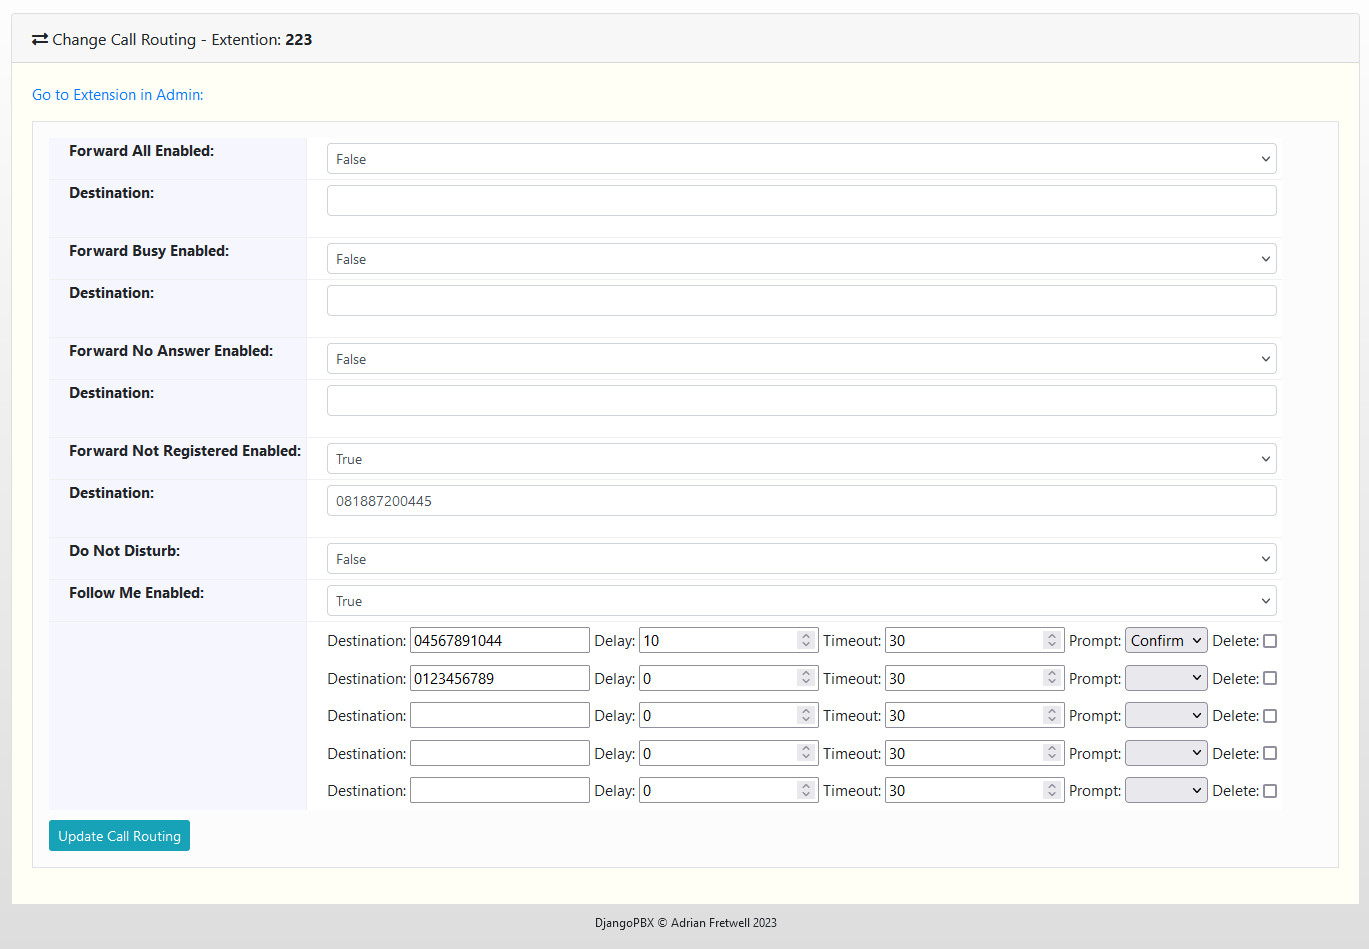Click Timeout stepper on first follow-me row
Viewport: 1369px width, 949px height.
coord(1052,641)
